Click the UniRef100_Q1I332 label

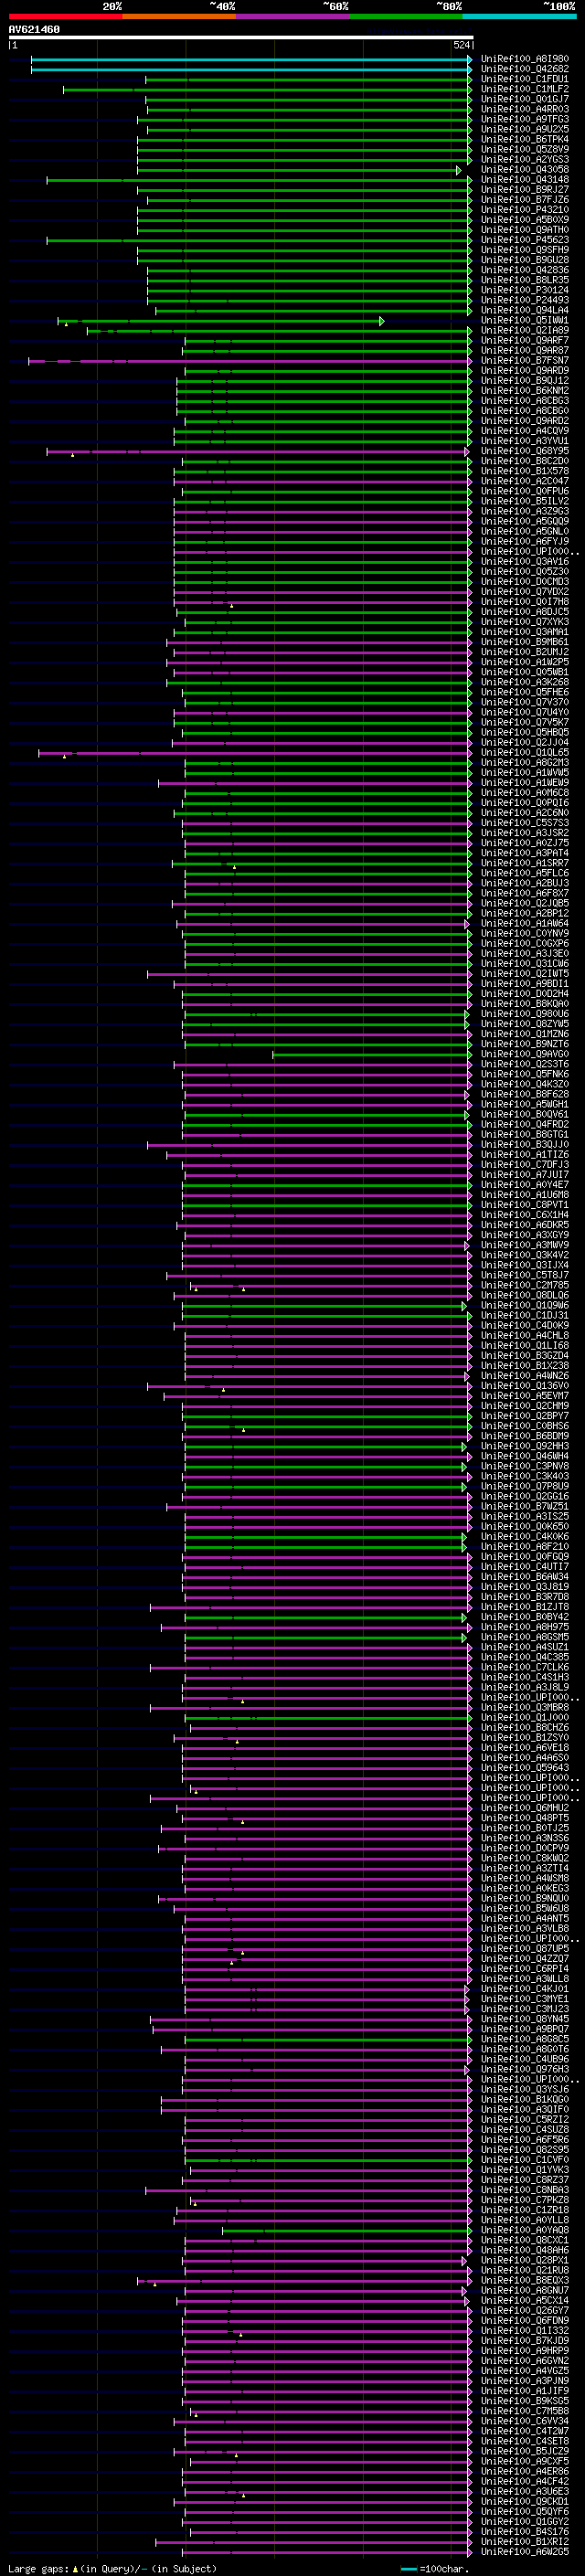point(525,2331)
